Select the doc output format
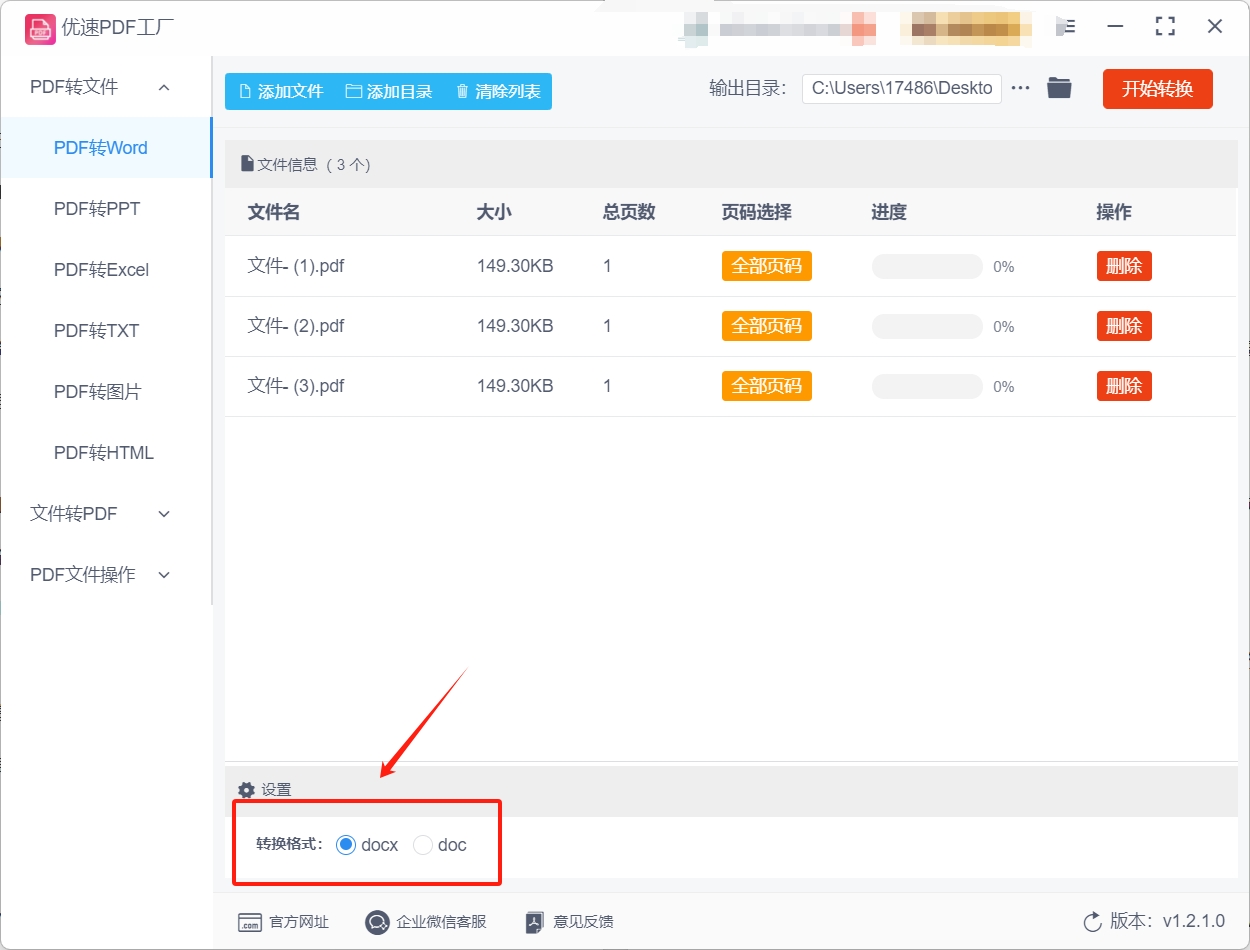 click(422, 844)
